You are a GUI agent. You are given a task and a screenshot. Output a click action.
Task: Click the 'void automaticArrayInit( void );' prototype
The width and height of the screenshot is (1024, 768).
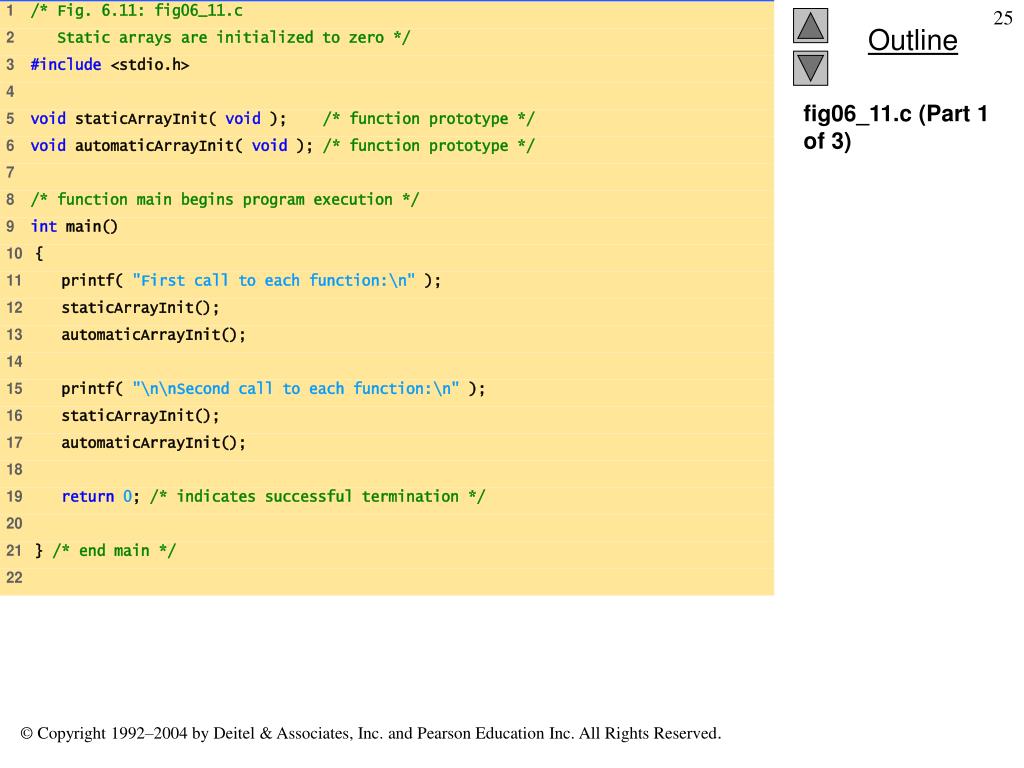pos(172,146)
